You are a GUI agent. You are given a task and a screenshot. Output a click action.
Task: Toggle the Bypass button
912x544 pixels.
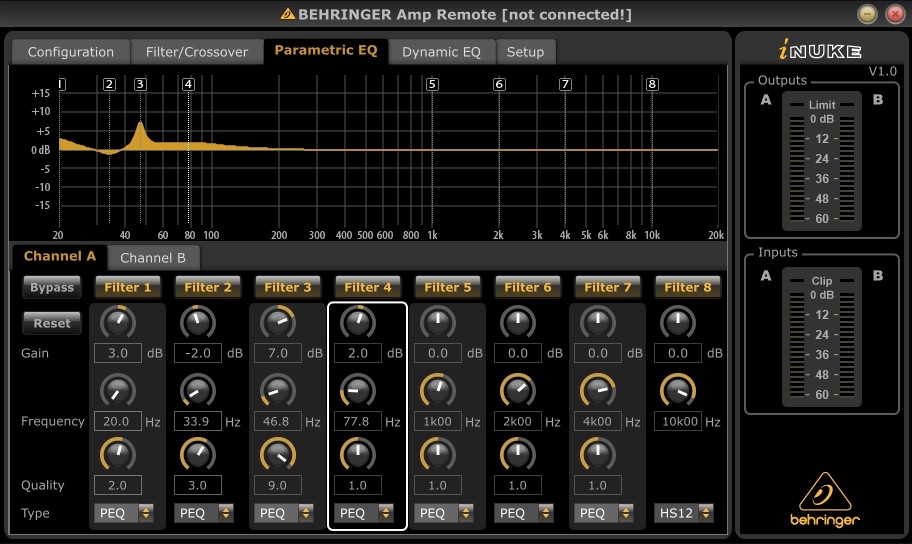point(52,287)
